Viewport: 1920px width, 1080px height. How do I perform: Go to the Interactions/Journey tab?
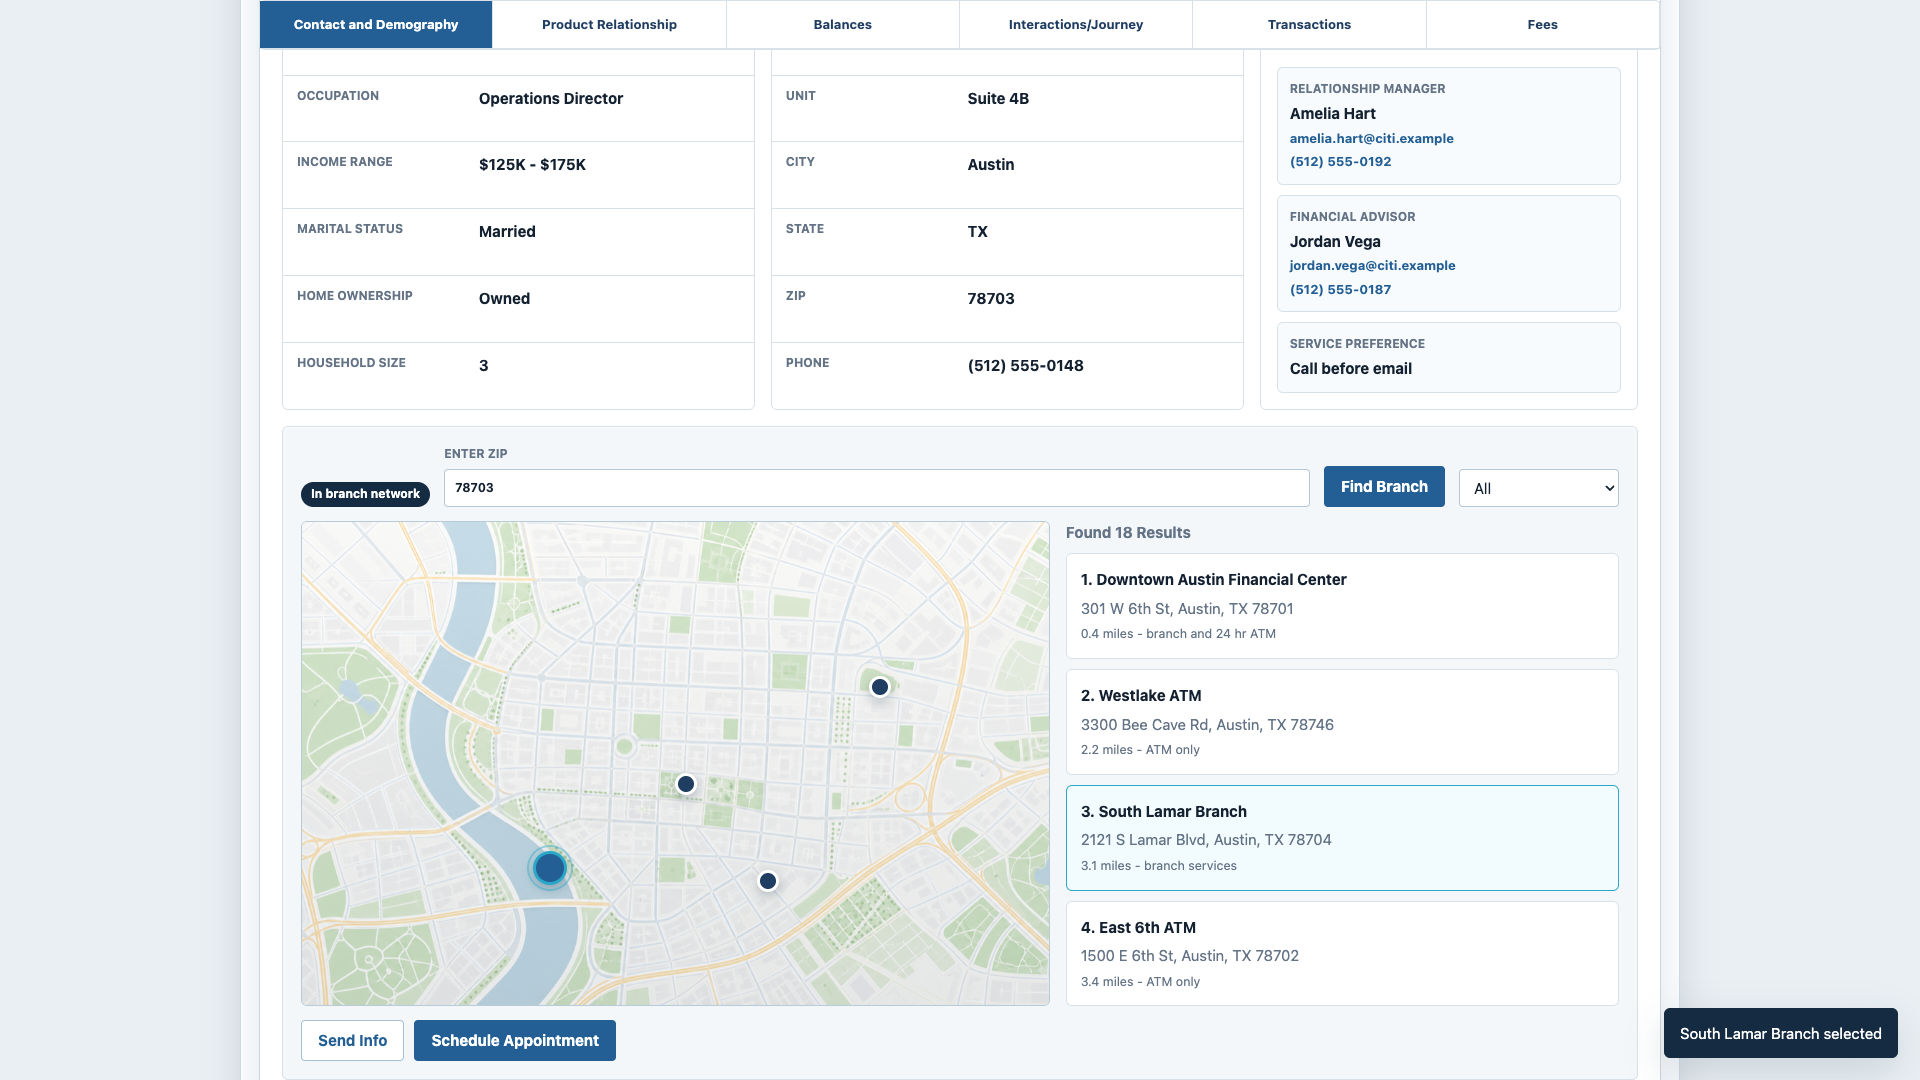pyautogui.click(x=1076, y=24)
